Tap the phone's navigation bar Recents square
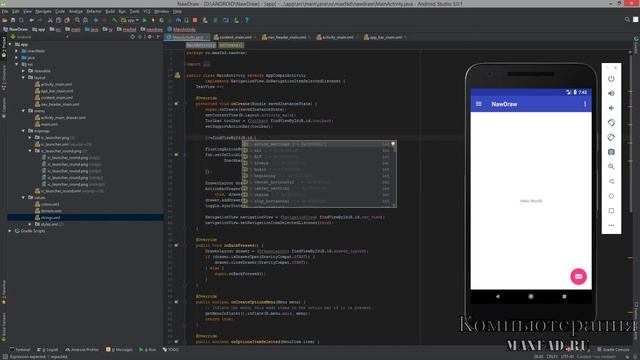Viewport: 640px width, 360px height. pos(564,296)
